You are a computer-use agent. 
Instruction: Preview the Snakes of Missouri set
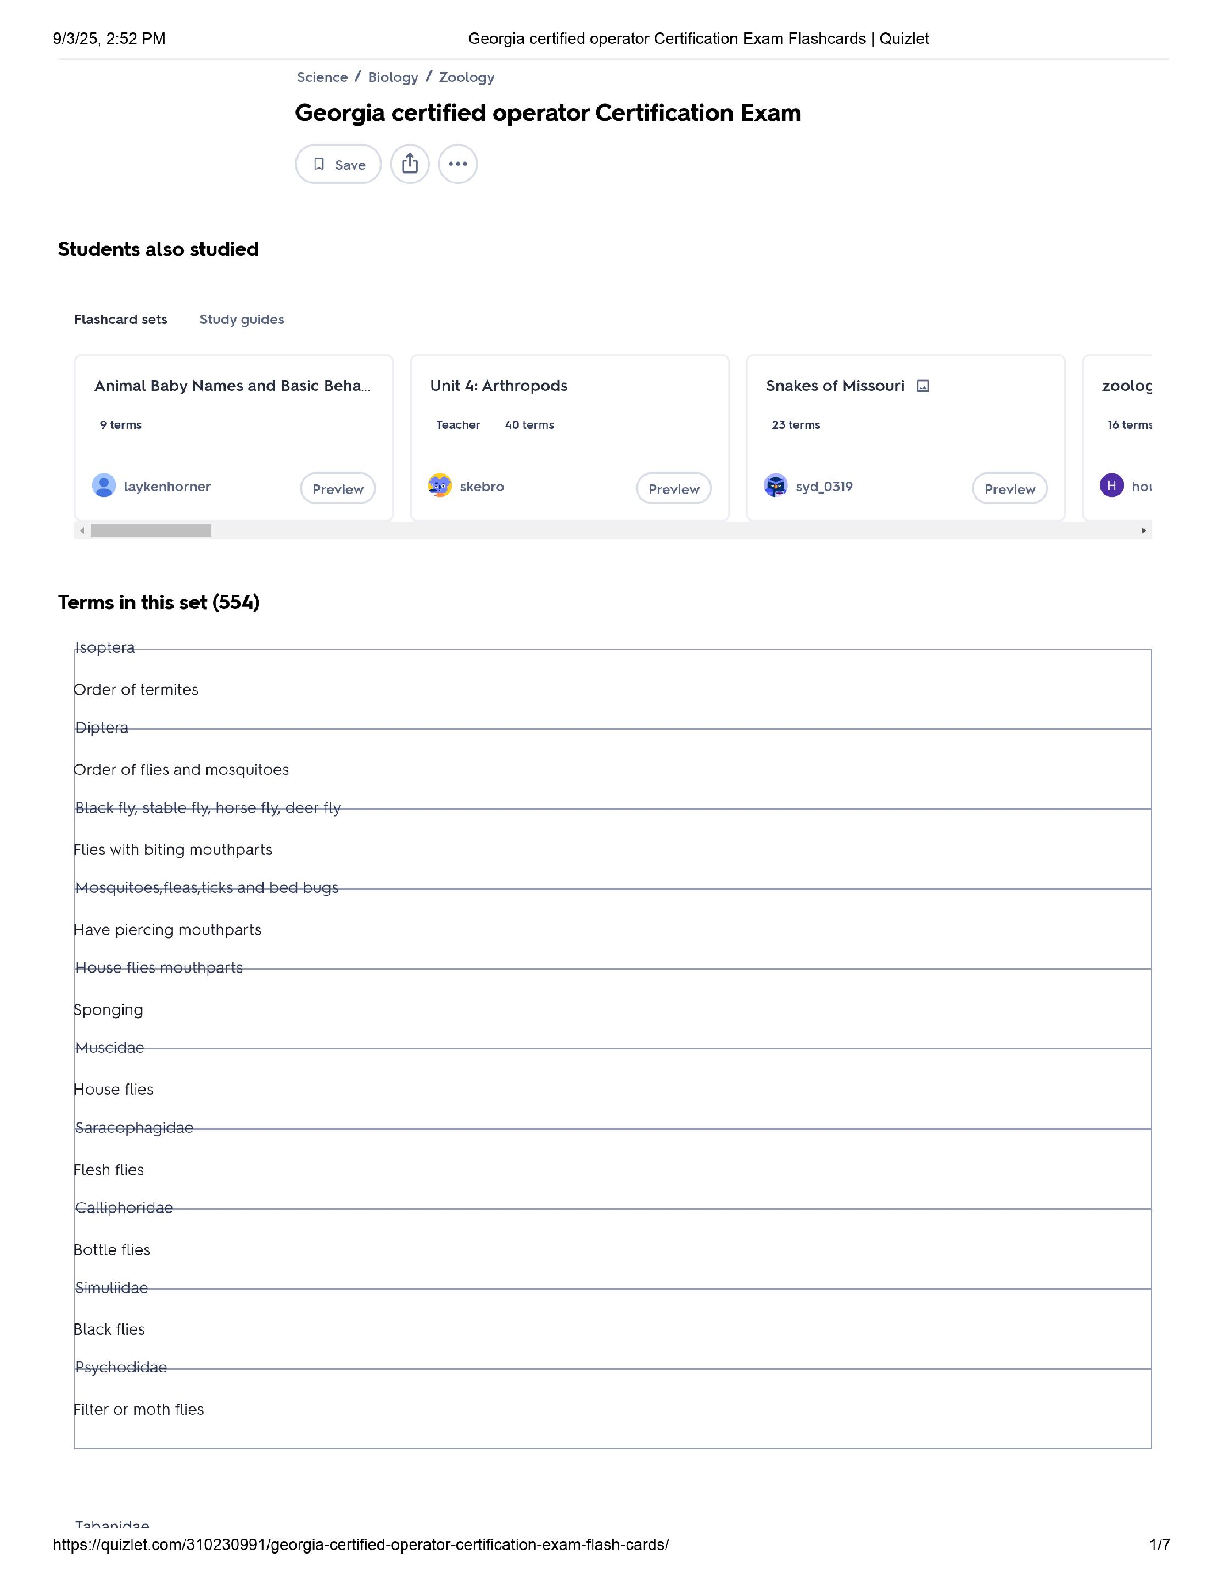coord(1010,489)
